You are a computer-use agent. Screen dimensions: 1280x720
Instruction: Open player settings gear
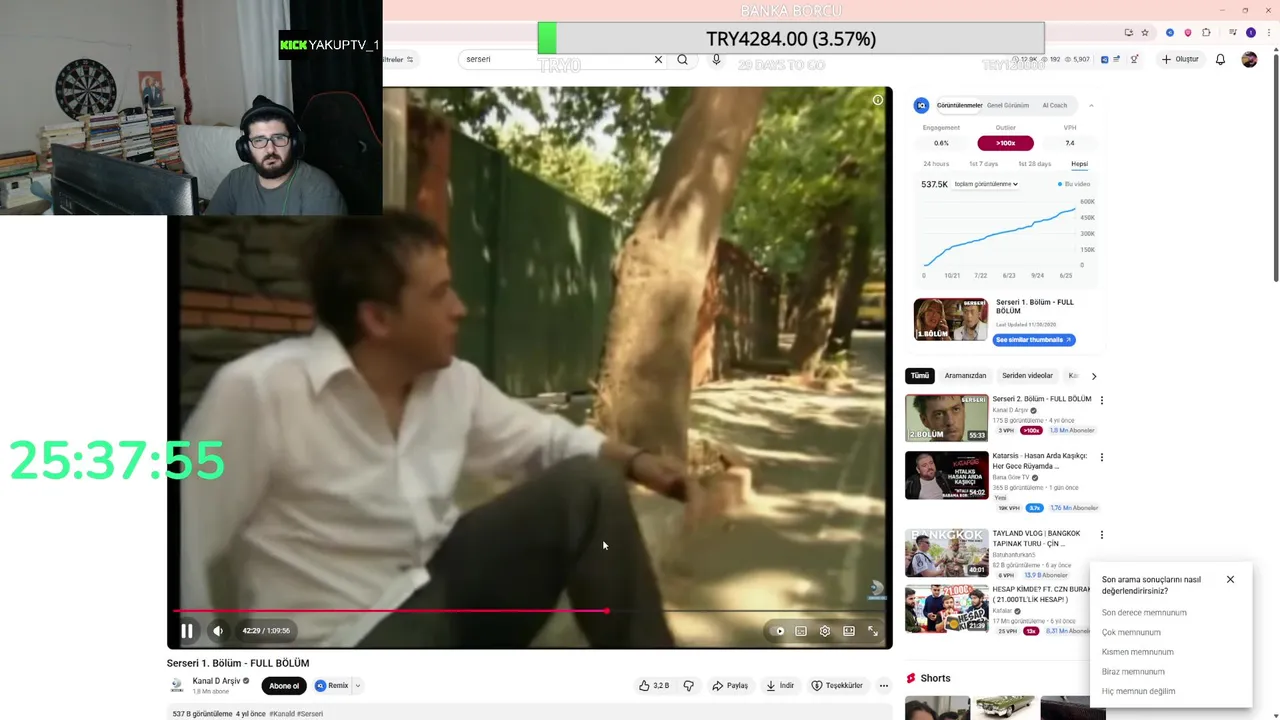tap(825, 631)
